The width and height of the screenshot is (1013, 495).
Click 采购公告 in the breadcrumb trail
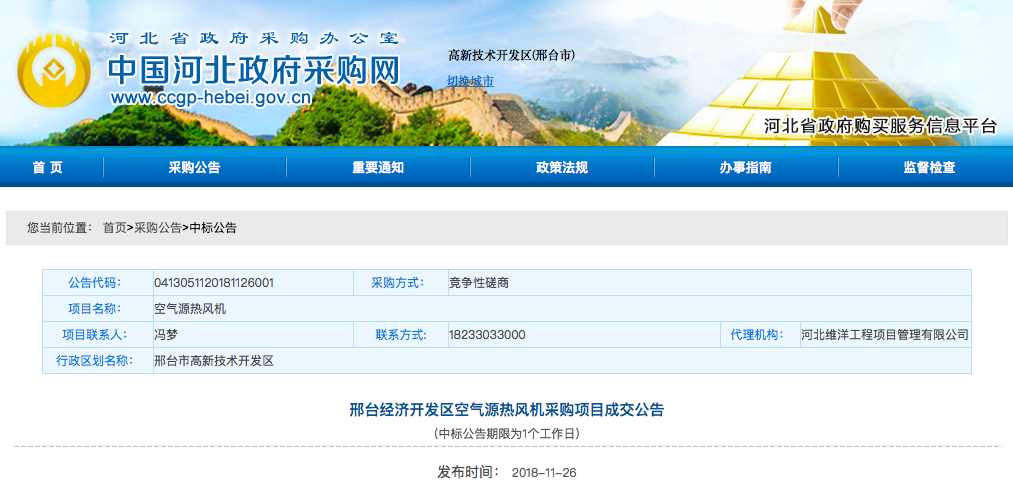click(x=158, y=228)
